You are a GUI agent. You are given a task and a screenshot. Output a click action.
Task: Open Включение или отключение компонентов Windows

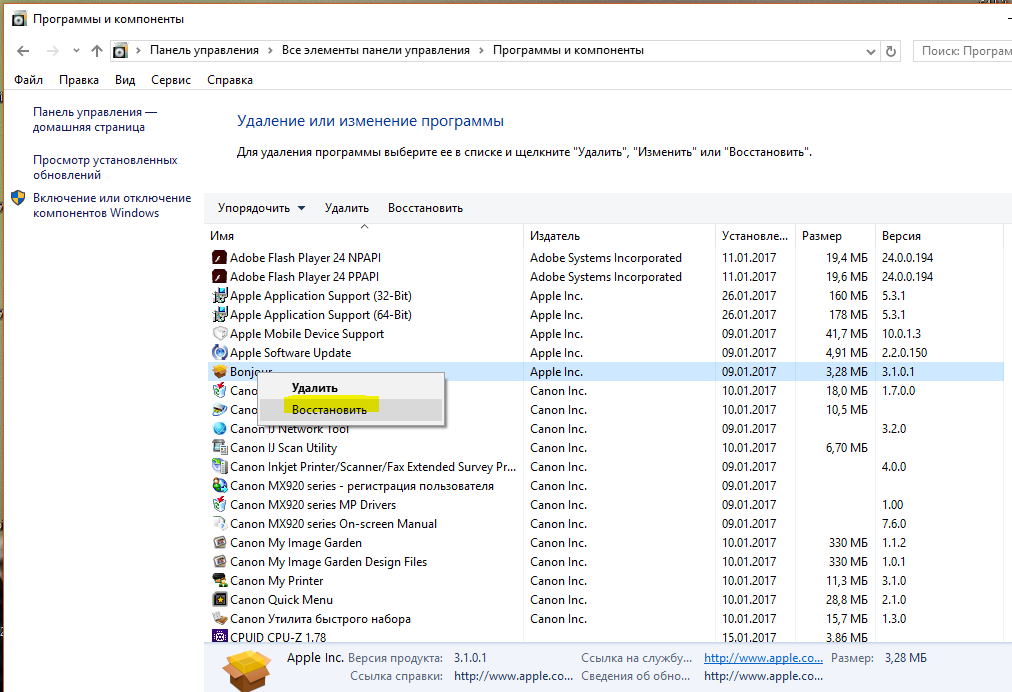pos(112,205)
